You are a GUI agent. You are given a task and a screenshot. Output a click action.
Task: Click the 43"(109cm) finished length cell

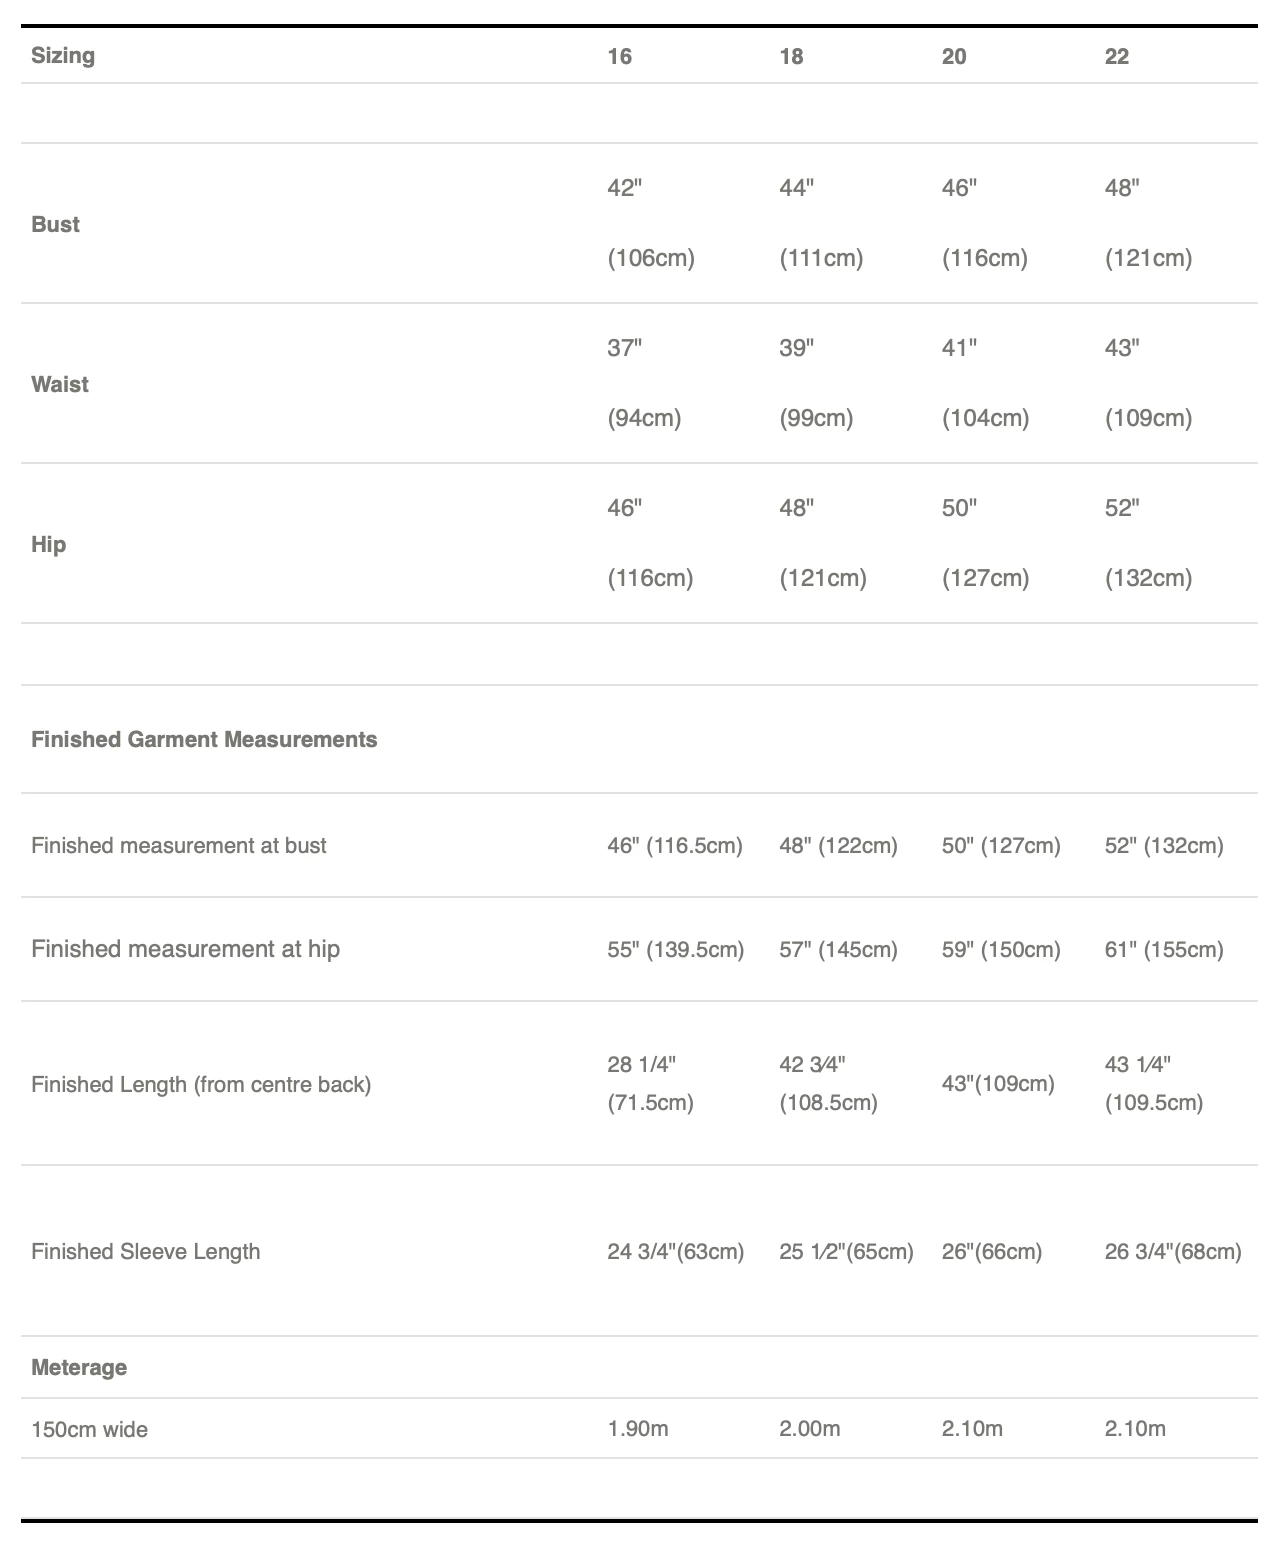click(997, 1084)
